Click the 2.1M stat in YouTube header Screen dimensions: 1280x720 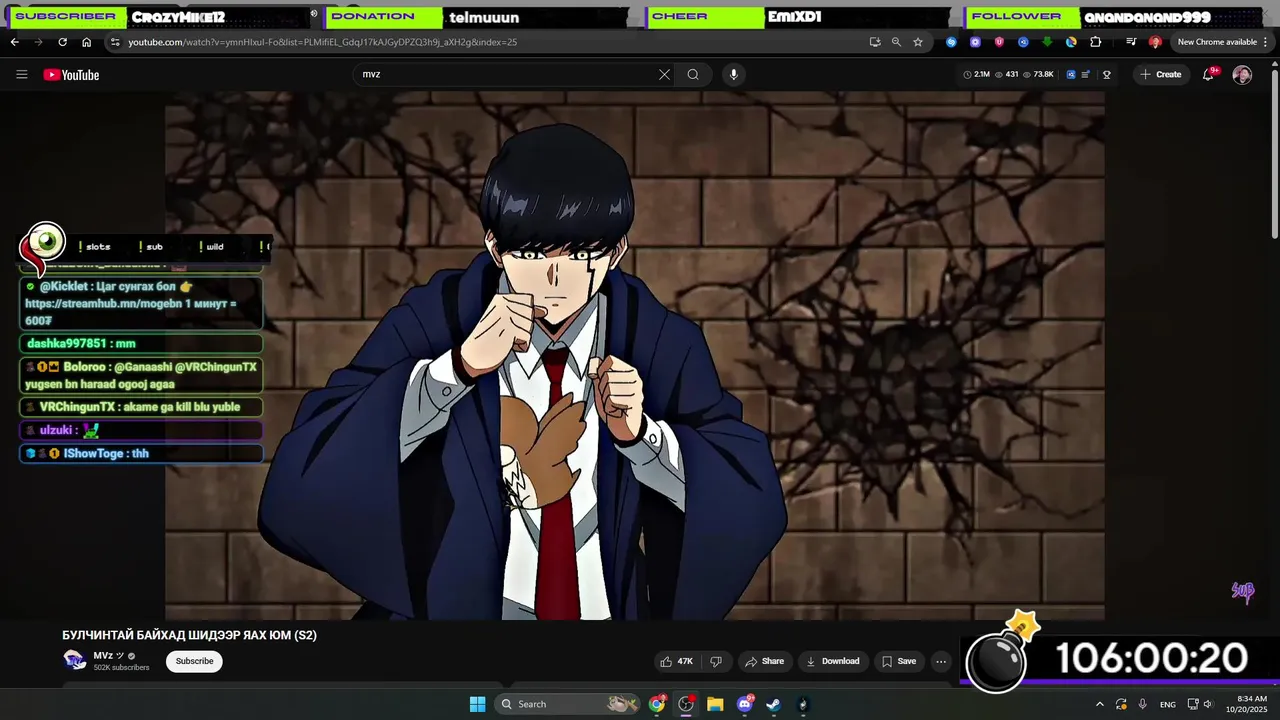pyautogui.click(x=976, y=74)
